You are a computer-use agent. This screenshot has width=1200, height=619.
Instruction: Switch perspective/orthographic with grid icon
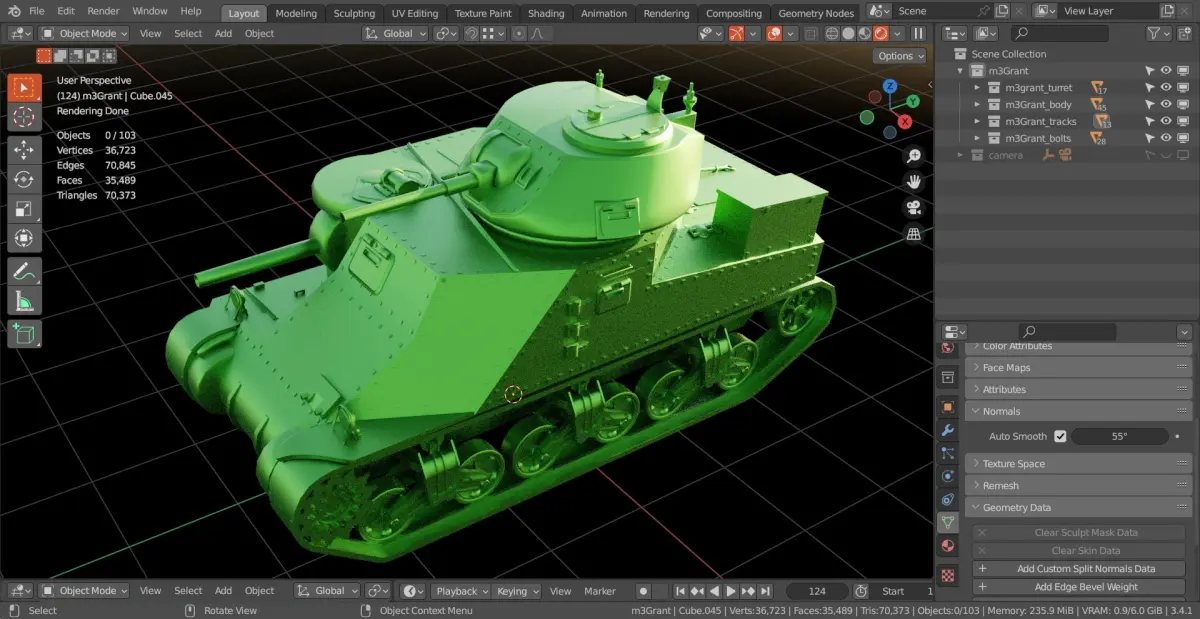click(x=913, y=234)
